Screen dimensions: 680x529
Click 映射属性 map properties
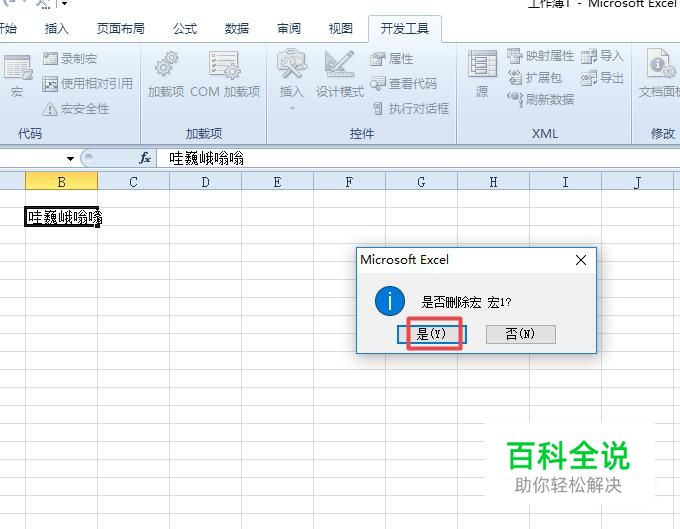coord(540,56)
